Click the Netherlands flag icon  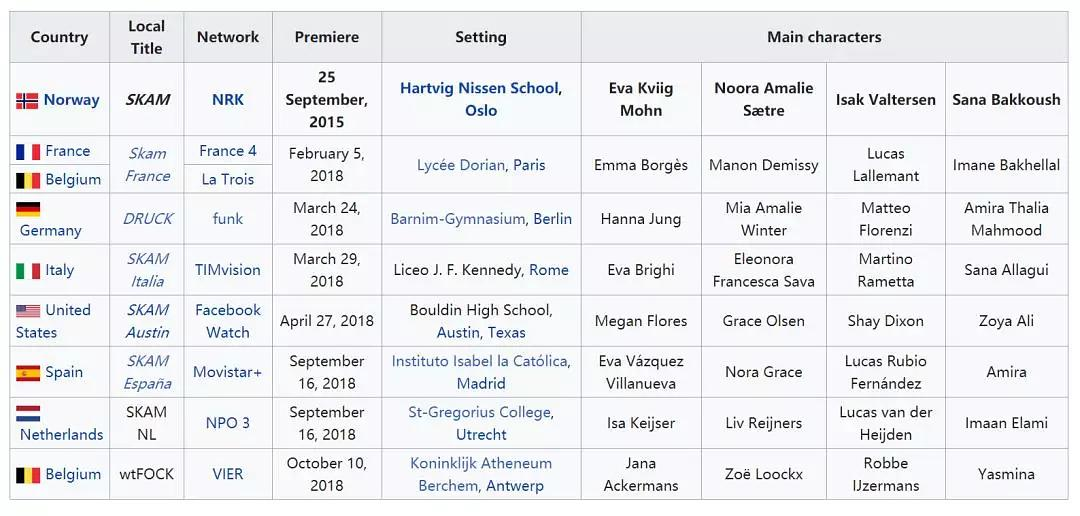pyautogui.click(x=27, y=413)
